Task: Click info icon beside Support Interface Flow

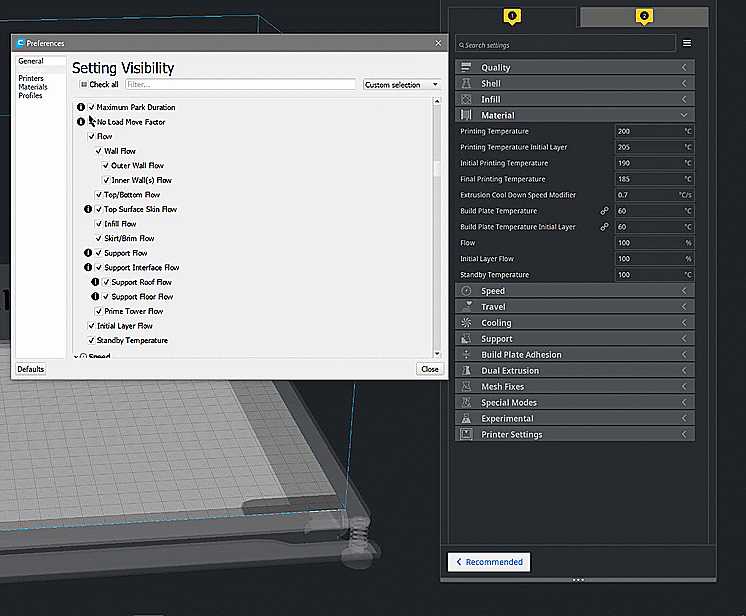Action: [88, 267]
